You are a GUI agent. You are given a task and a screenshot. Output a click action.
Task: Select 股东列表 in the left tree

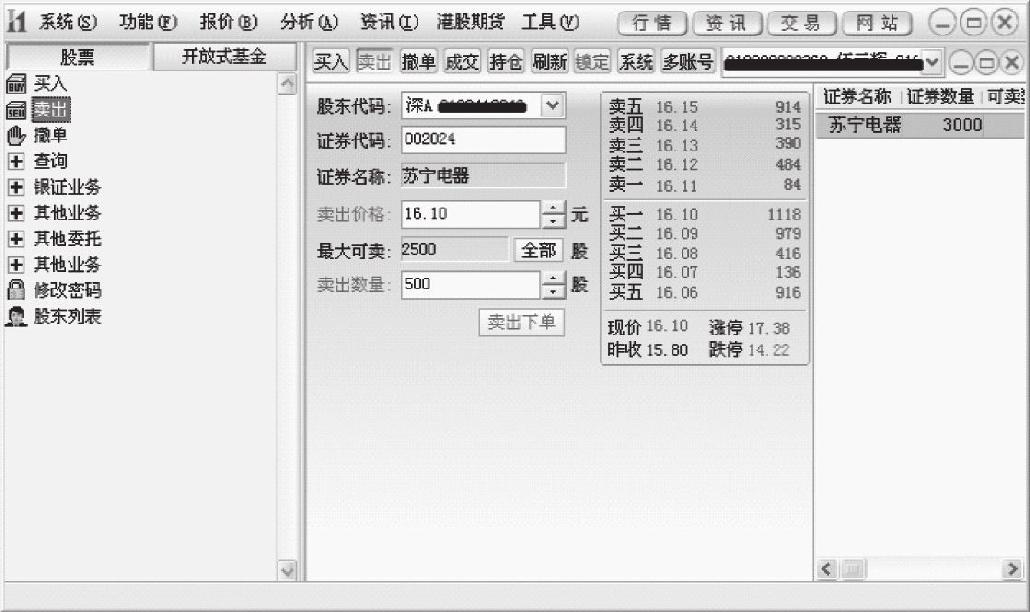68,316
